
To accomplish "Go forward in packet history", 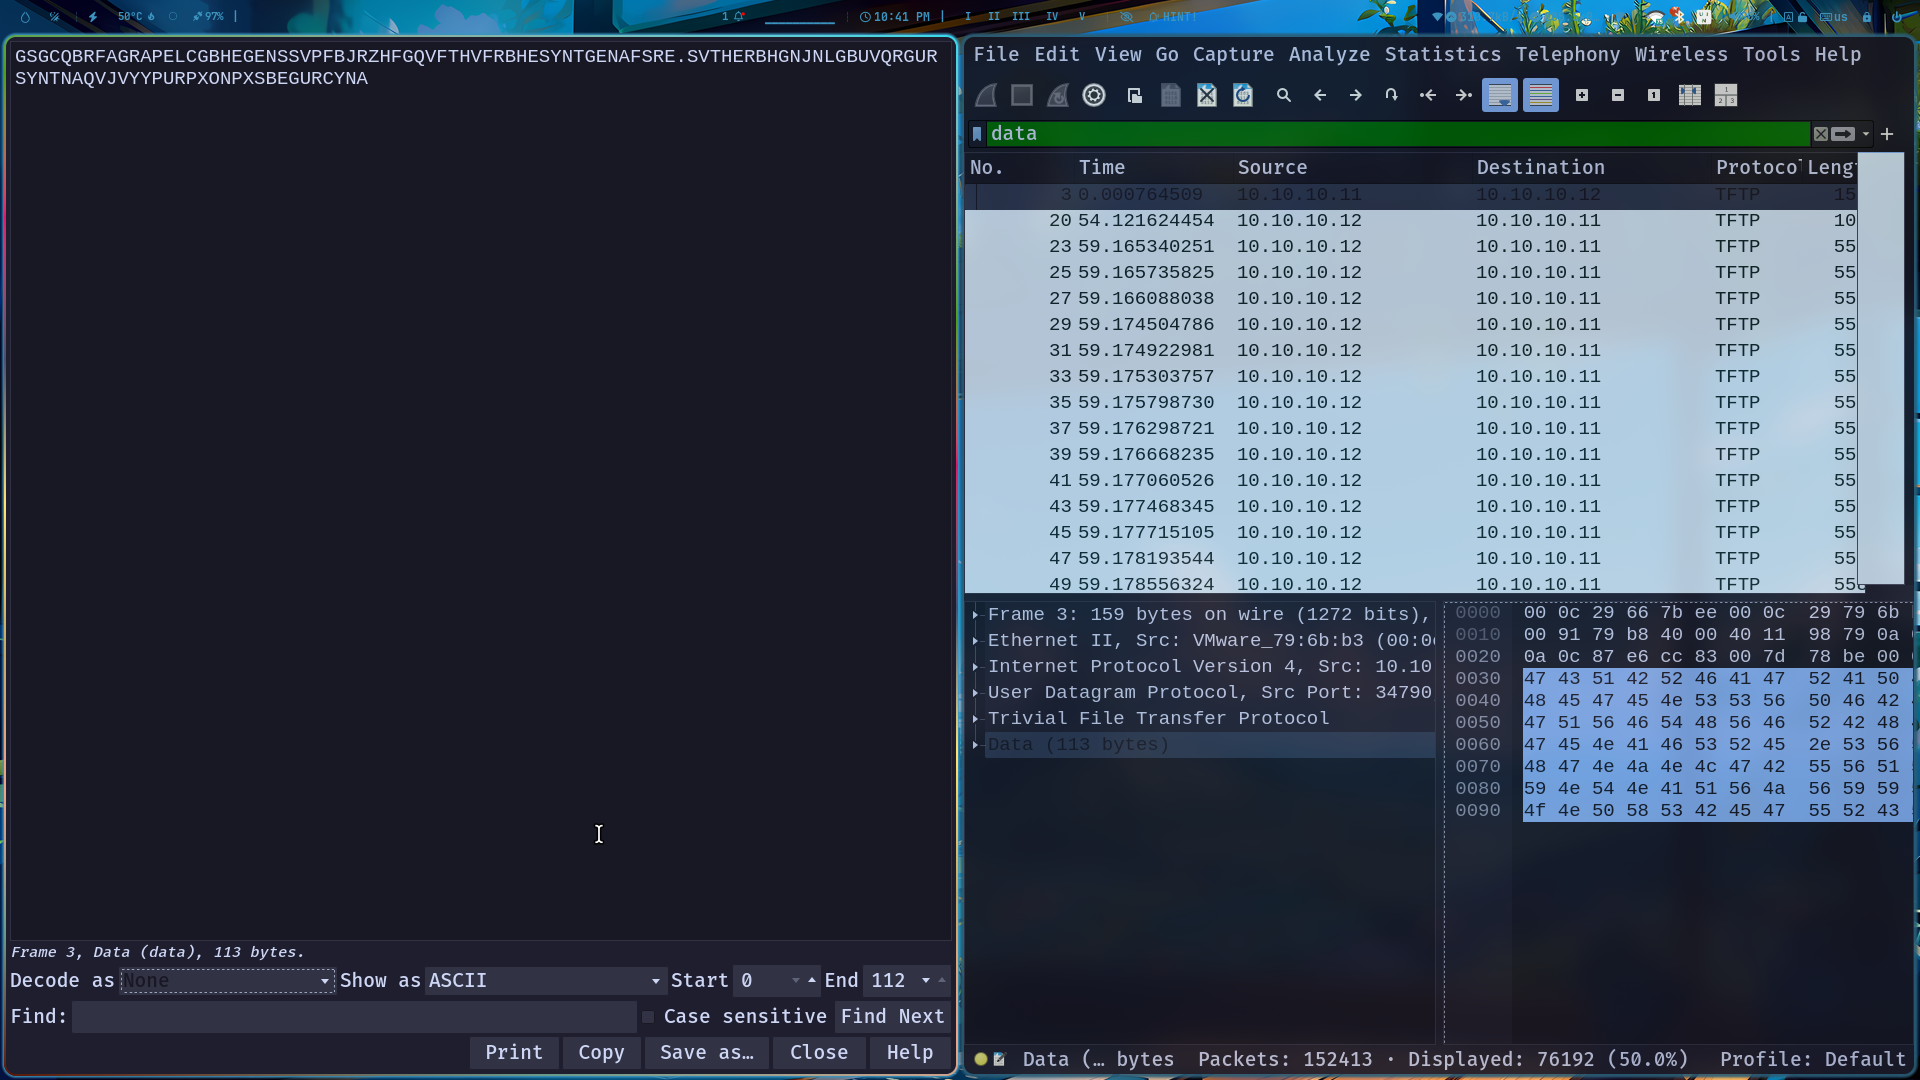I will [1356, 95].
